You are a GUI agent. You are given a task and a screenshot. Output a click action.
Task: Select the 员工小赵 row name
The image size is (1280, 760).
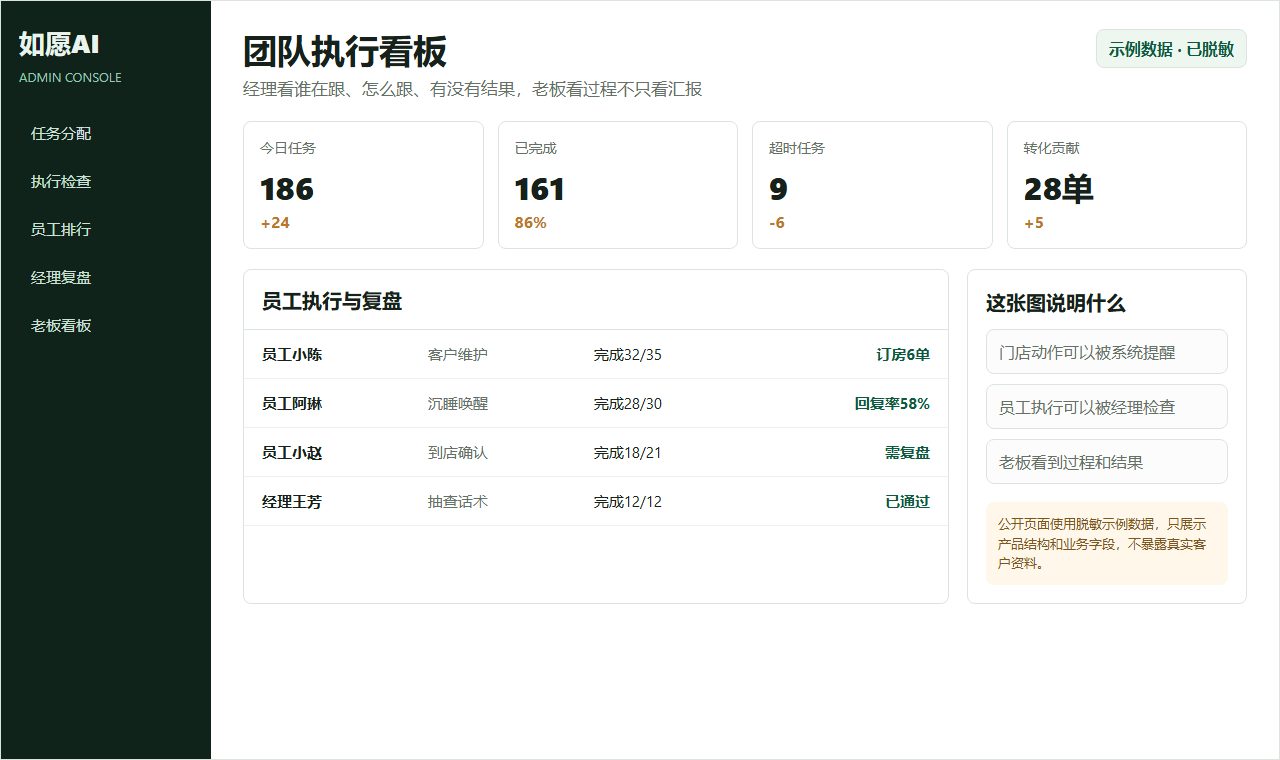(x=292, y=453)
